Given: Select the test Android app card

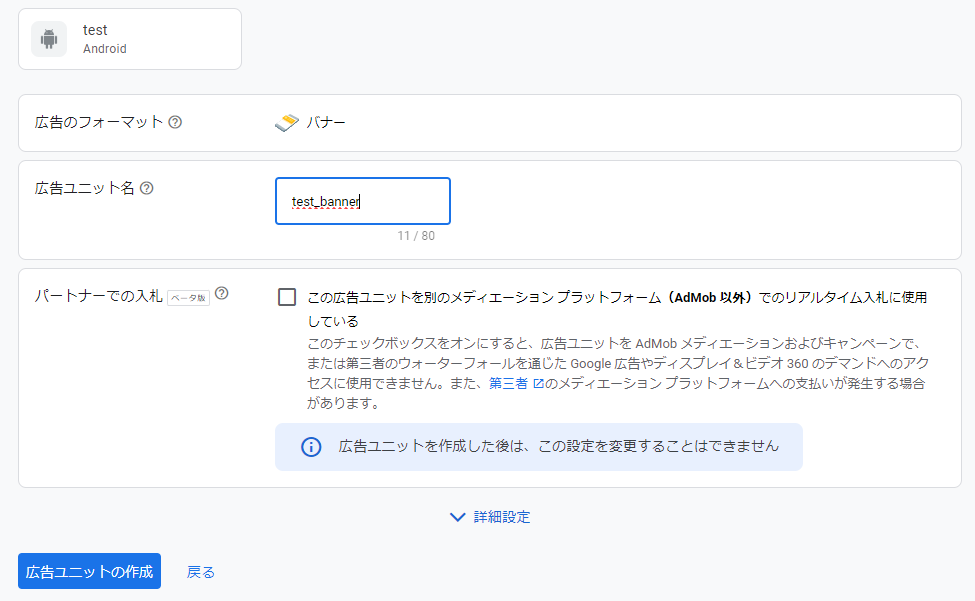Looking at the screenshot, I should tap(130, 38).
